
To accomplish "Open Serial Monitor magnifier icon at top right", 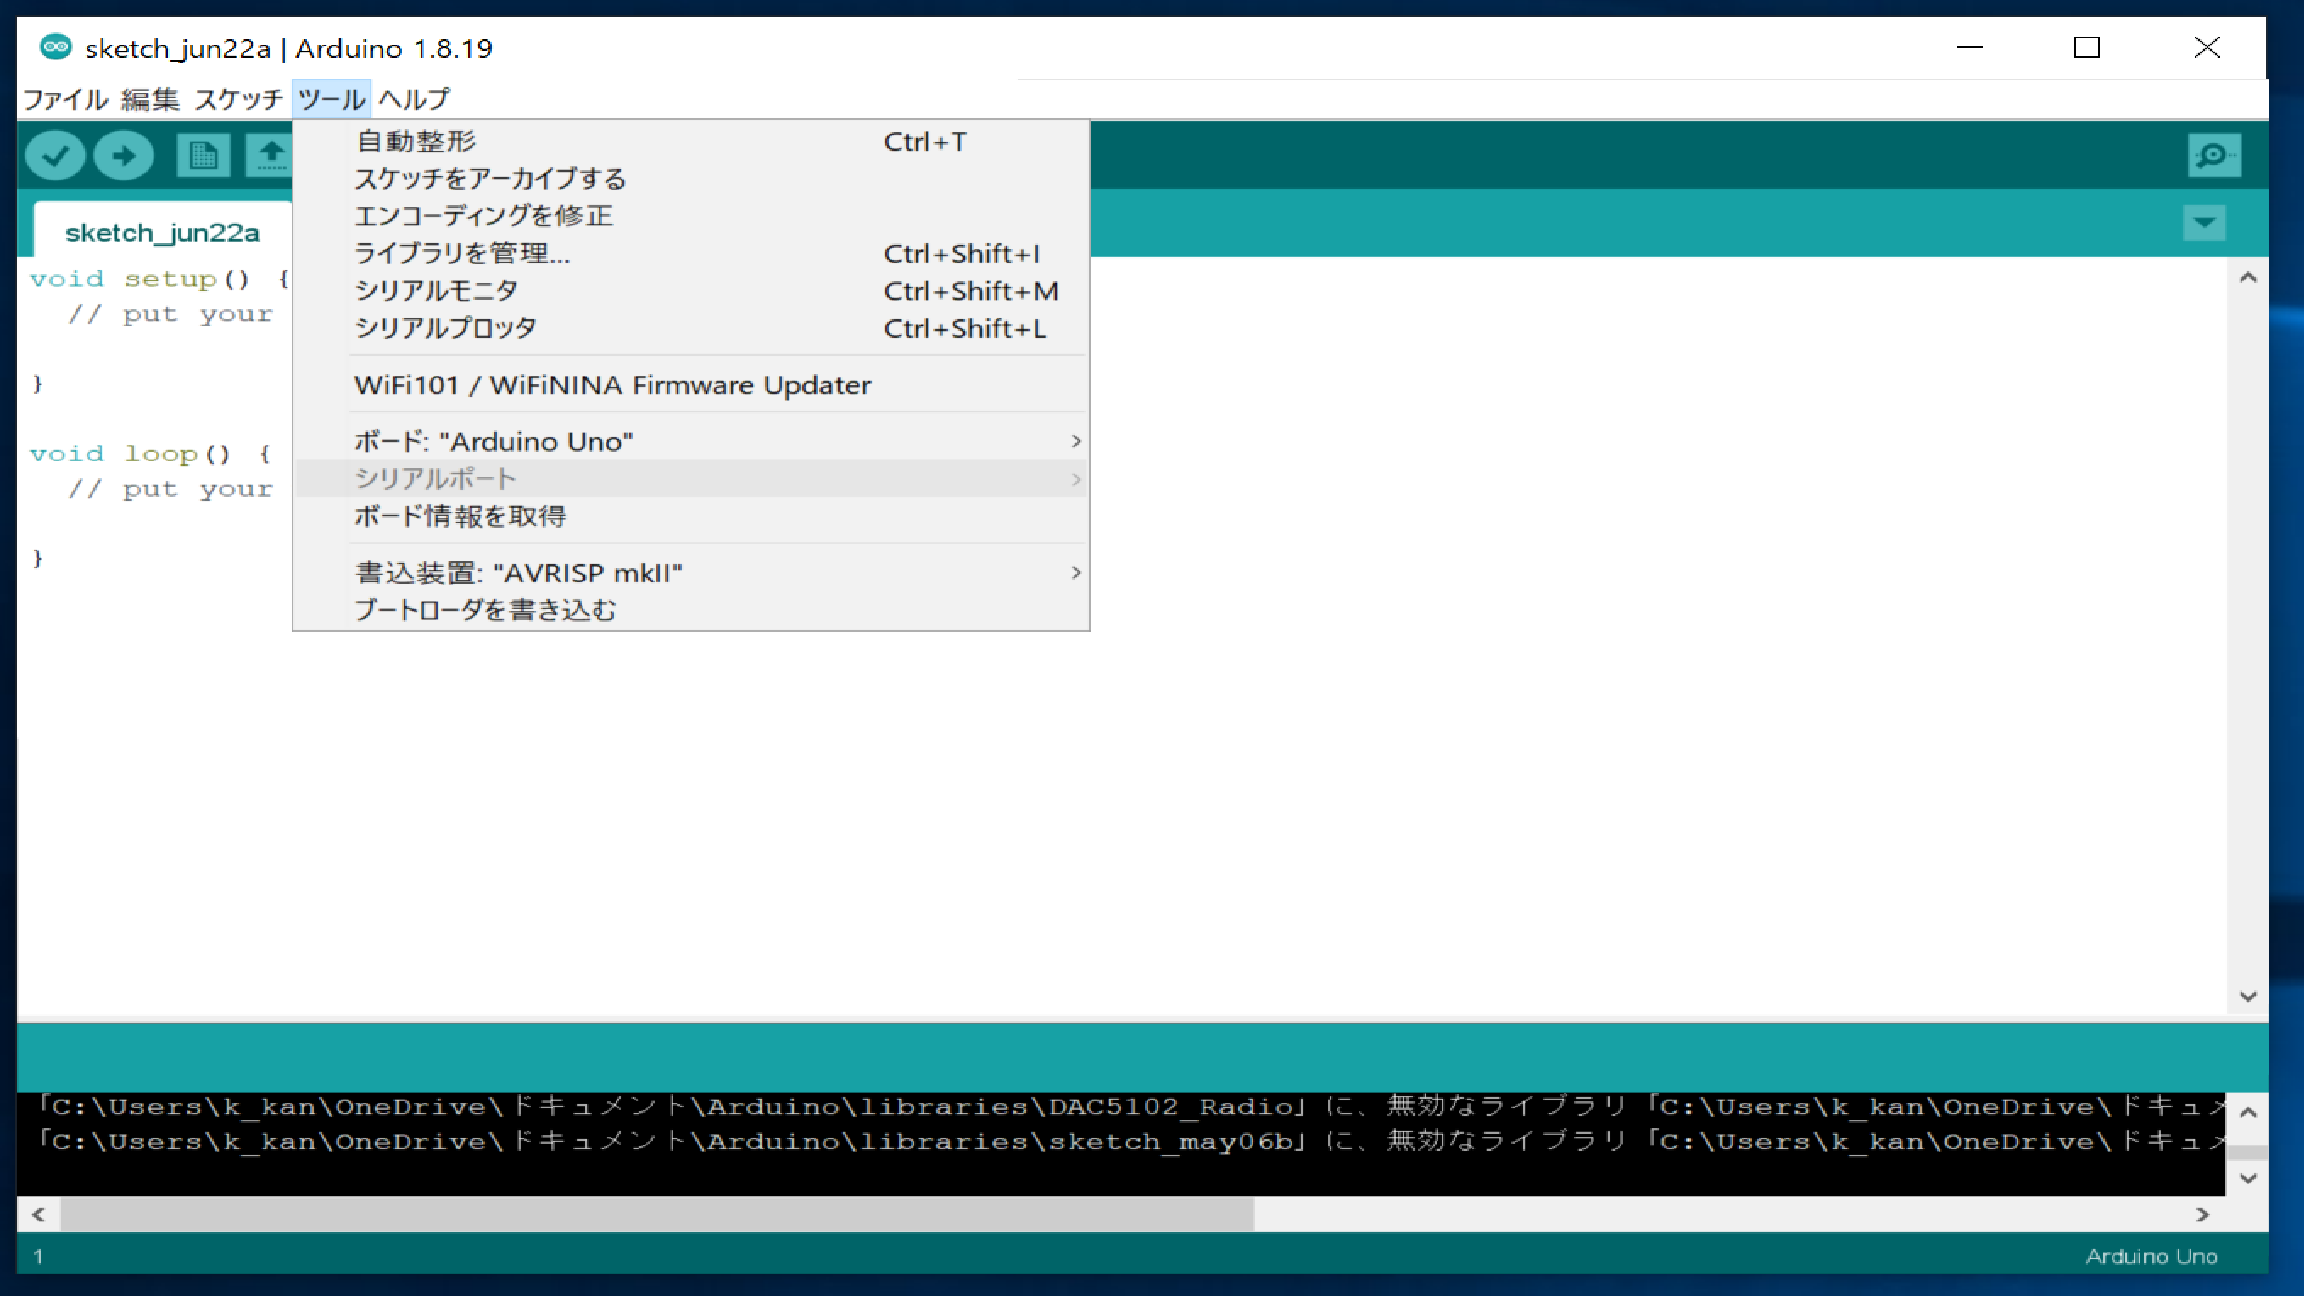I will tap(2213, 155).
